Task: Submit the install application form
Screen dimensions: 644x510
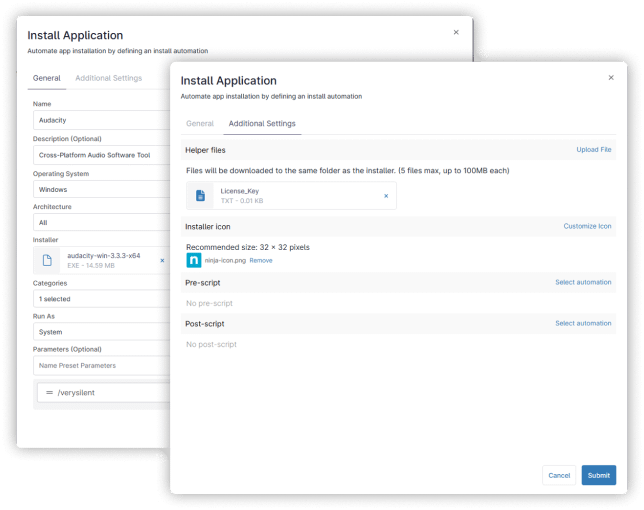Action: 598,475
